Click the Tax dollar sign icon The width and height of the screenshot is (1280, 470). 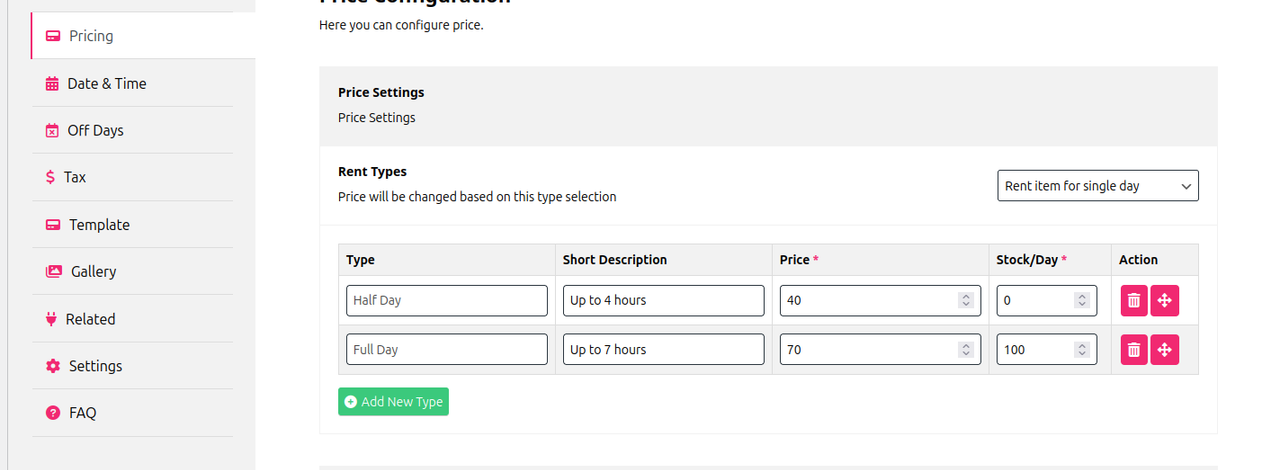(x=51, y=177)
